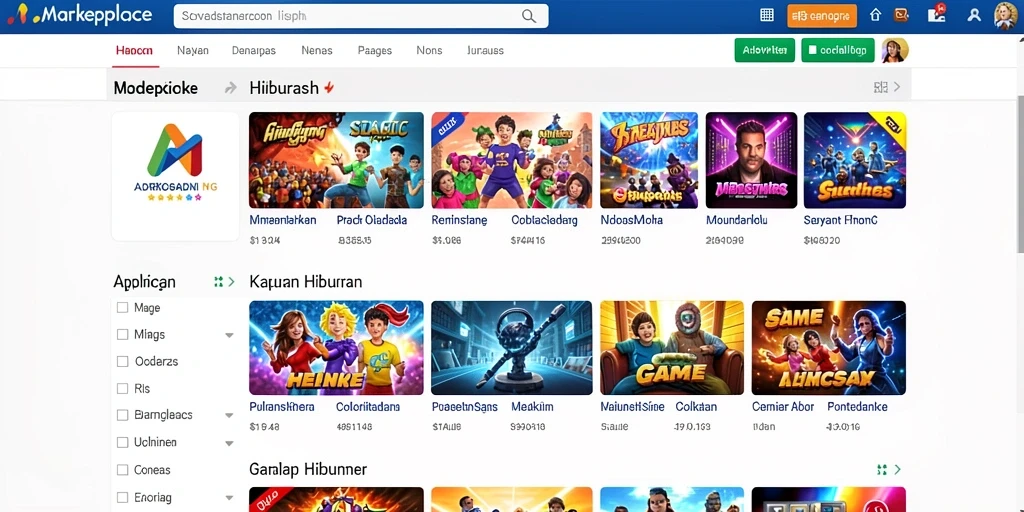Open the orange-bordered message icon
The width and height of the screenshot is (1024, 512).
point(902,15)
